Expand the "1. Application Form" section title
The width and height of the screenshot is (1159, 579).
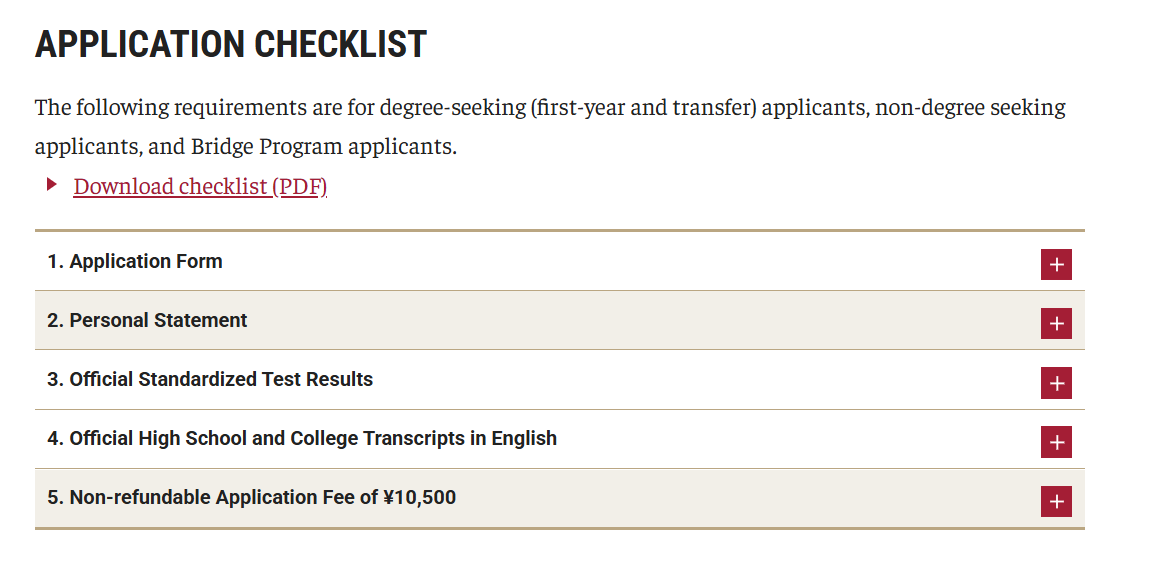pyautogui.click(x=135, y=262)
